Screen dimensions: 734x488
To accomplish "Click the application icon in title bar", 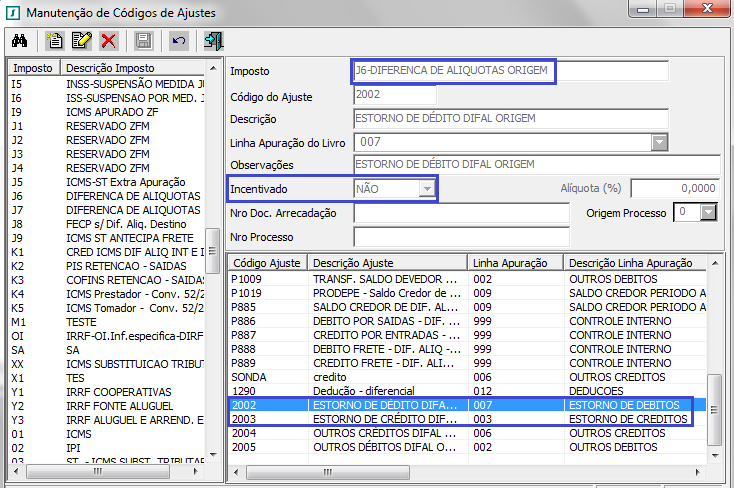I will pyautogui.click(x=12, y=12).
